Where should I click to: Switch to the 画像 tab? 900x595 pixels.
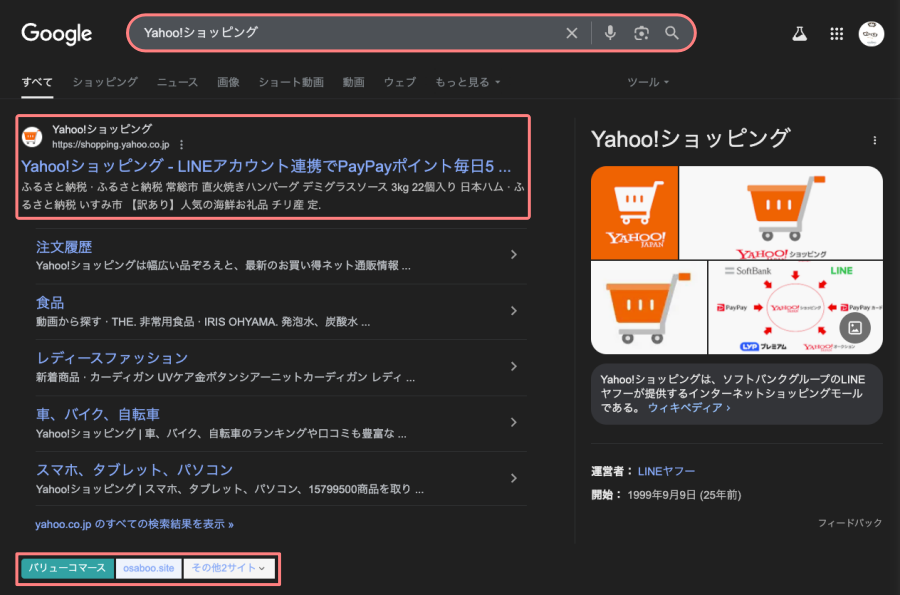228,82
